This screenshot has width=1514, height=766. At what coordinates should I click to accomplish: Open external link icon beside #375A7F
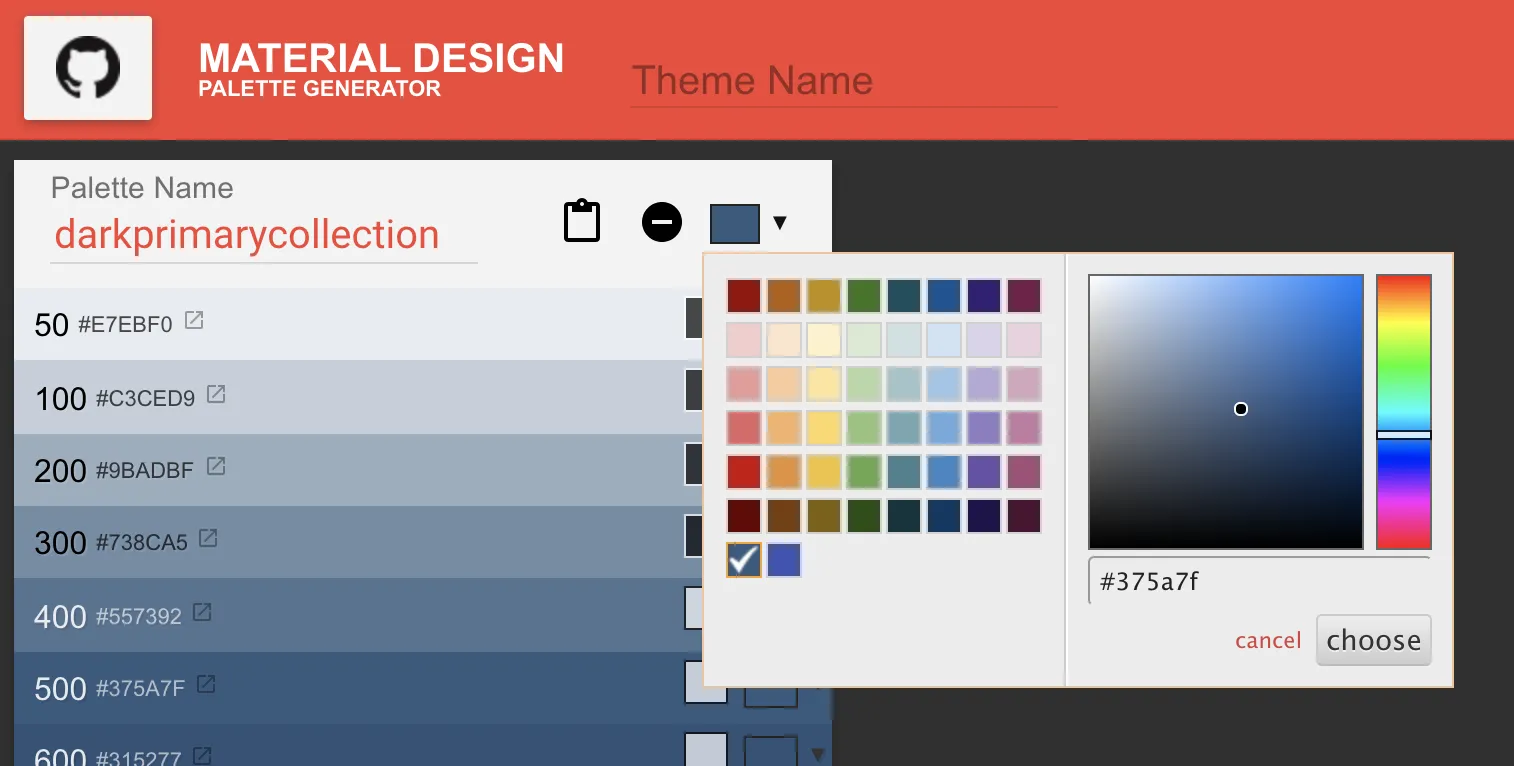tap(206, 684)
